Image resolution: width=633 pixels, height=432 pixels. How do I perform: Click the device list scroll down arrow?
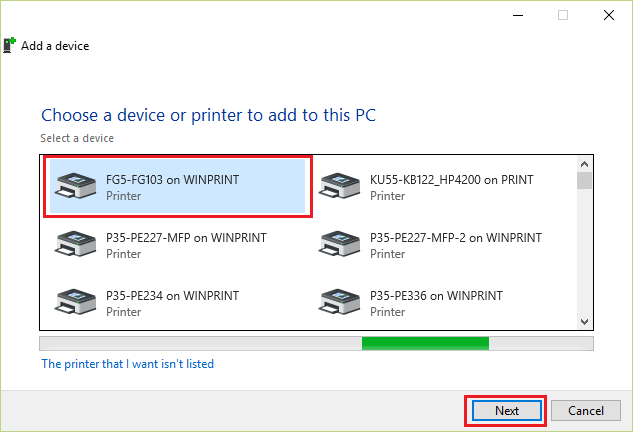[x=584, y=322]
